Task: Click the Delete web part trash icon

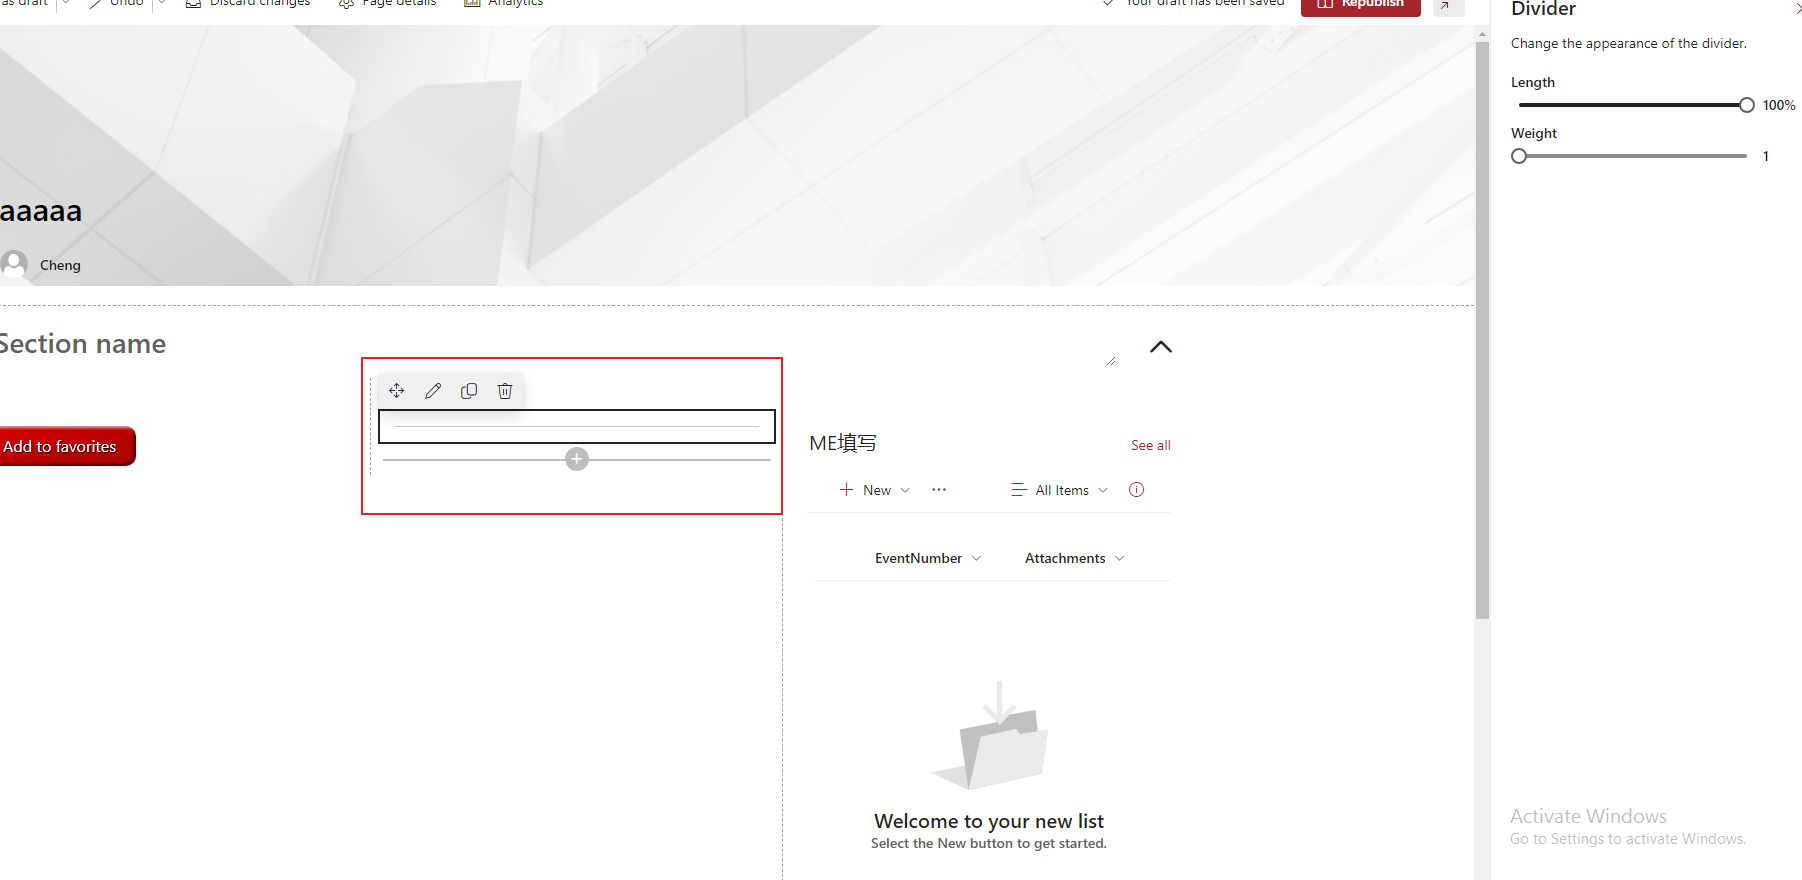Action: tap(505, 391)
